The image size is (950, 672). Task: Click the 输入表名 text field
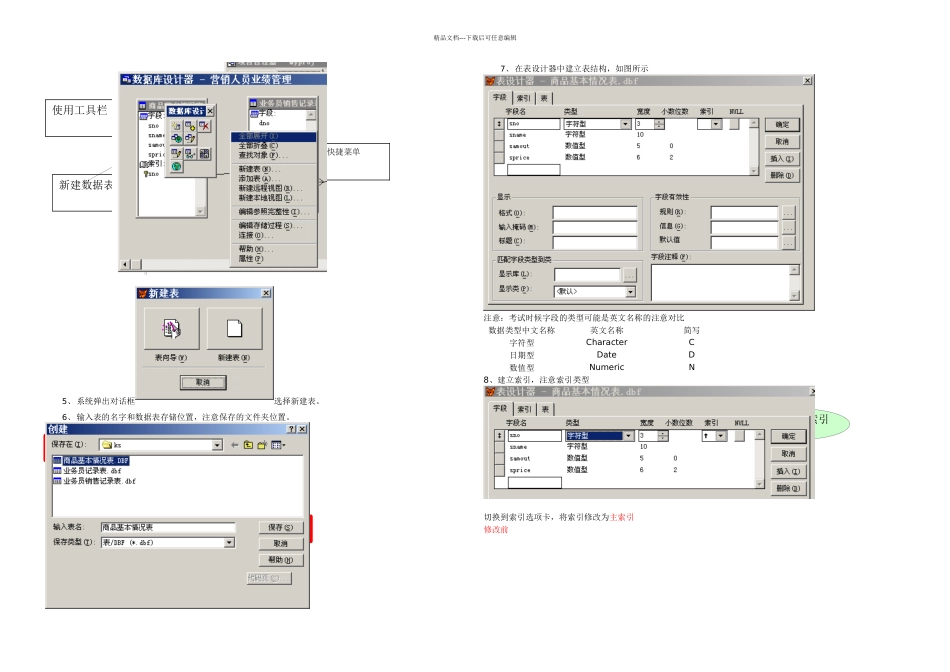[168, 527]
